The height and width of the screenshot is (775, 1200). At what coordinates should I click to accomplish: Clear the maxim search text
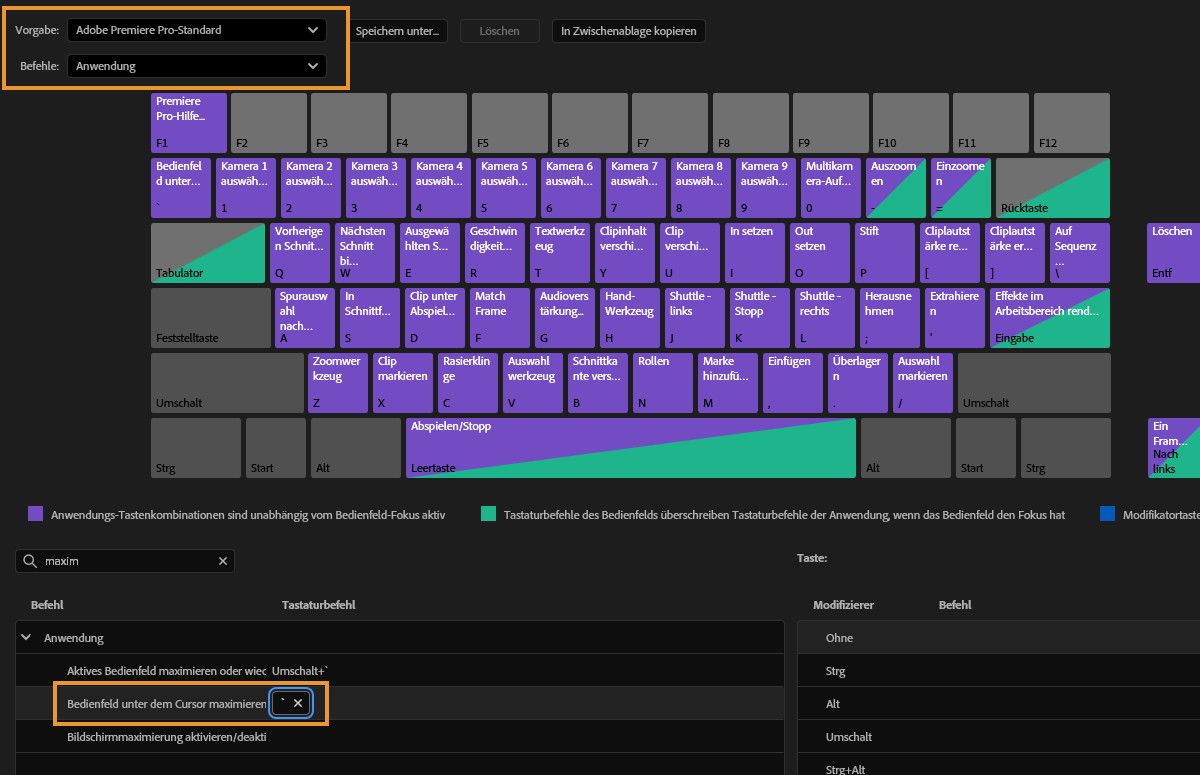222,561
